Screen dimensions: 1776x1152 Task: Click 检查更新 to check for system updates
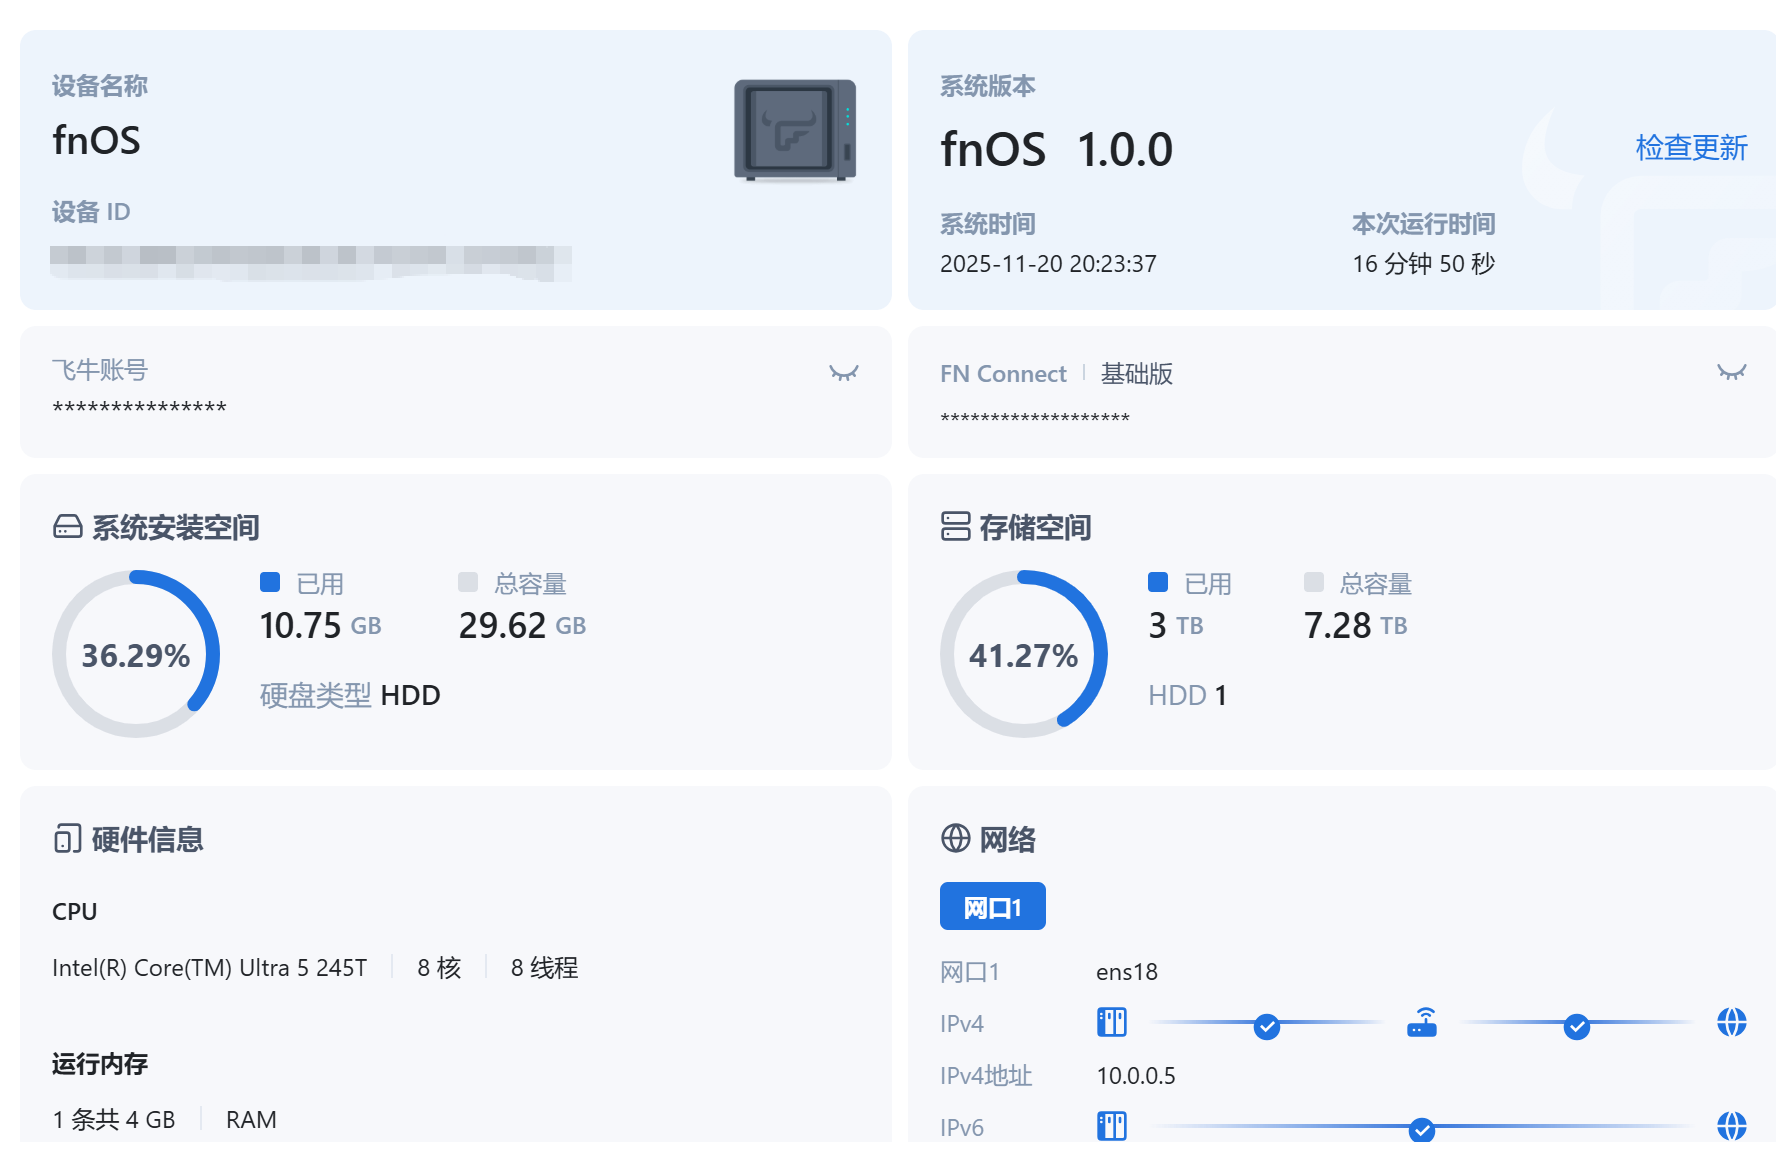pos(1691,148)
